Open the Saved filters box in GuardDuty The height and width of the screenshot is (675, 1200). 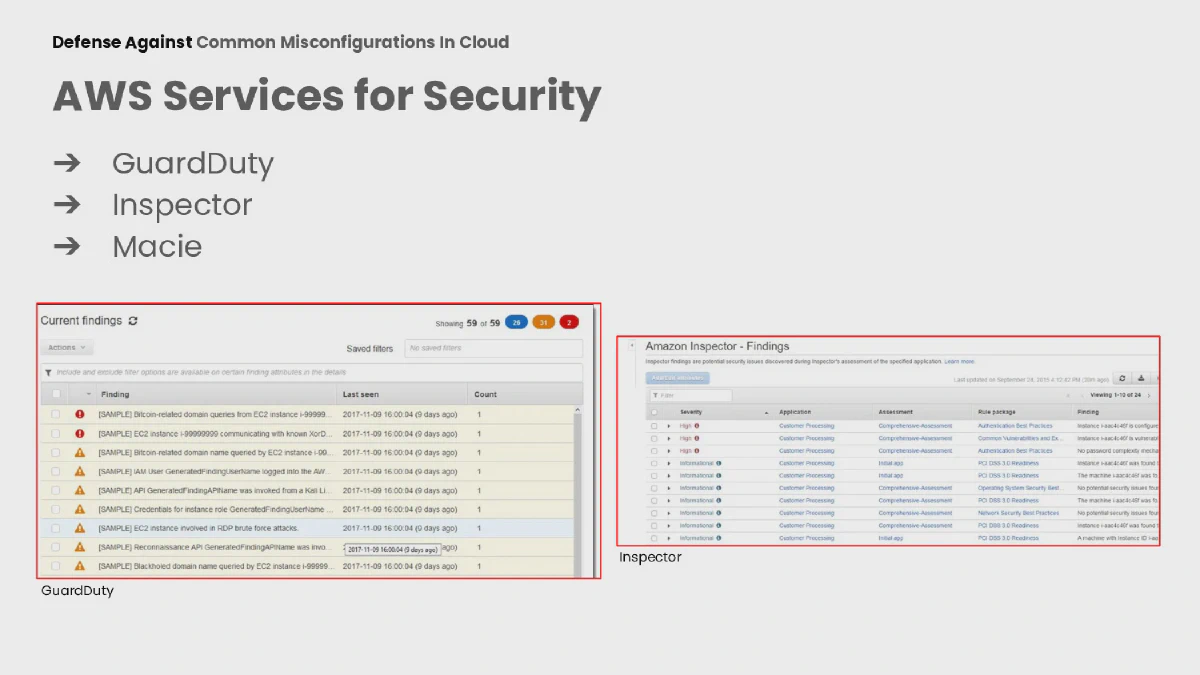[493, 348]
